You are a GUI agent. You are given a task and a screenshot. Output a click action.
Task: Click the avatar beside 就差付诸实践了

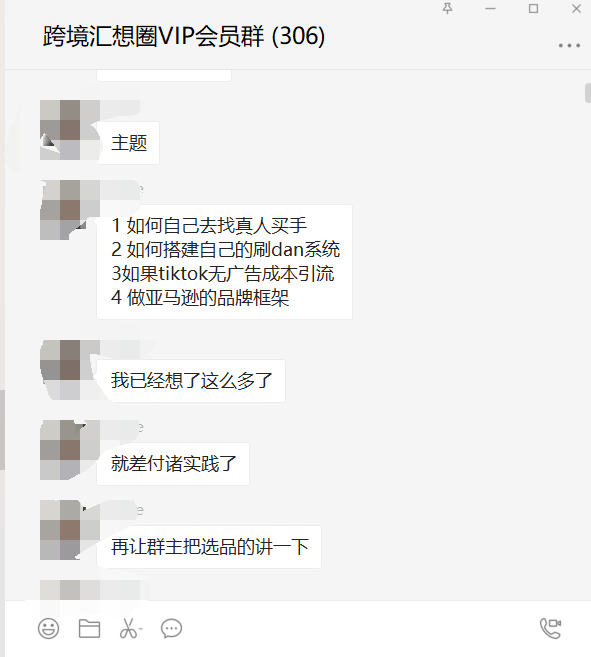[60, 450]
